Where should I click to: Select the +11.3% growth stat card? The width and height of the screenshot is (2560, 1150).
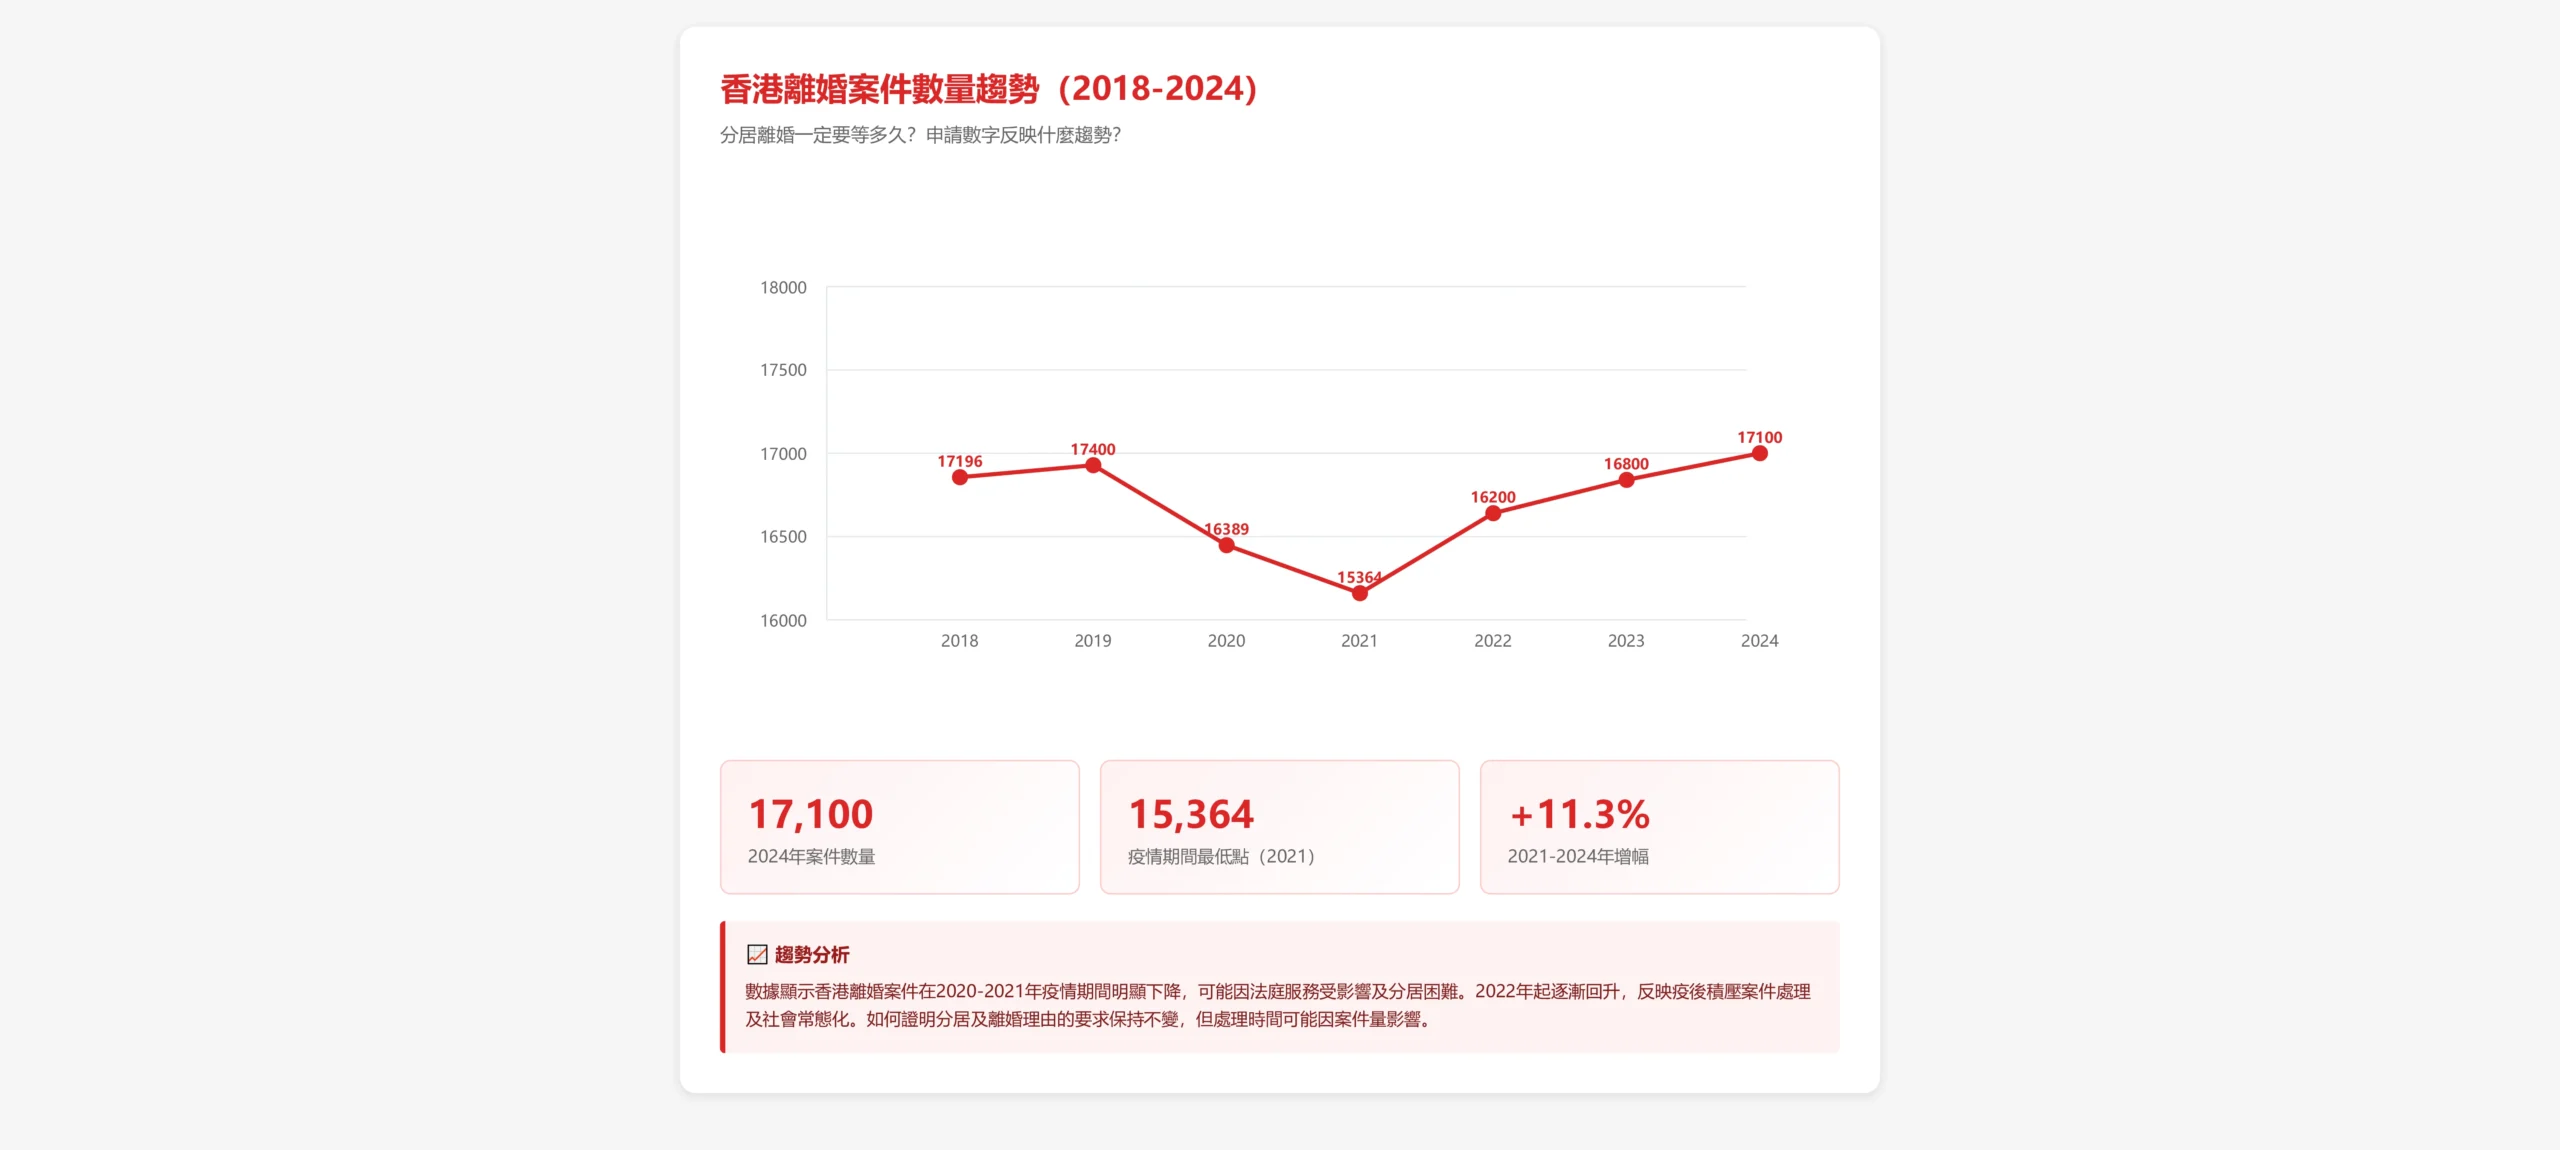coord(1659,827)
